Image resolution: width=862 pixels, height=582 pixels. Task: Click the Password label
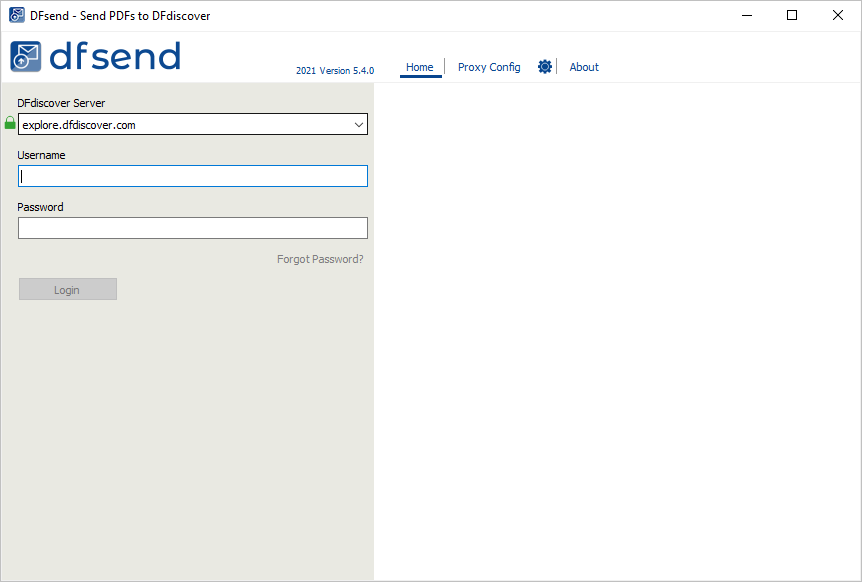pyautogui.click(x=40, y=207)
